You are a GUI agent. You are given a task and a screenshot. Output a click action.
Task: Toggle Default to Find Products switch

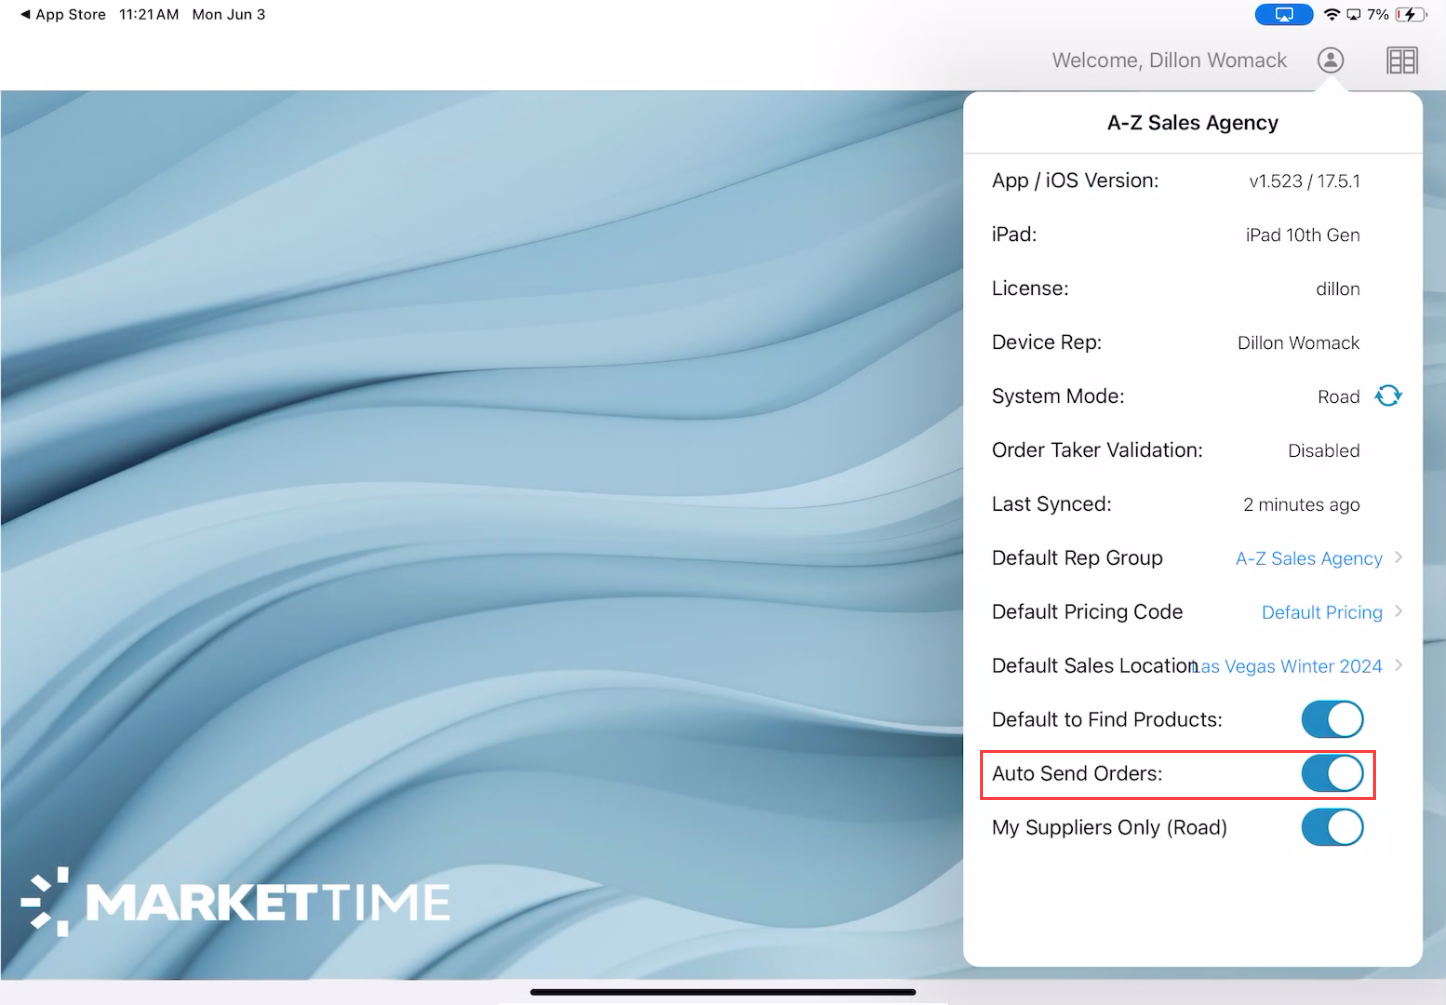point(1332,719)
